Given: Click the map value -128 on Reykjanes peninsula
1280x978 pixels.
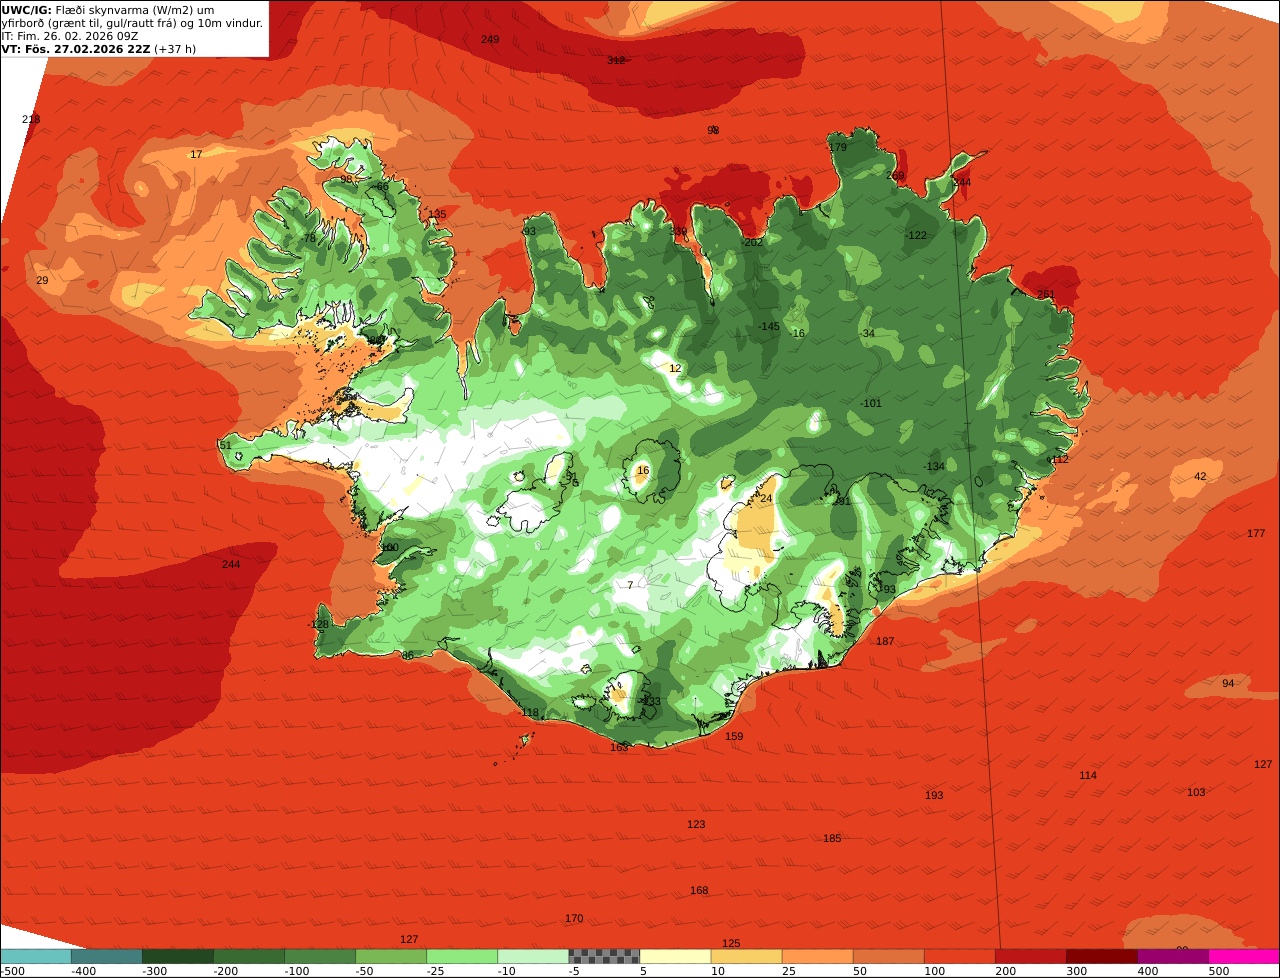Looking at the screenshot, I should (x=318, y=625).
